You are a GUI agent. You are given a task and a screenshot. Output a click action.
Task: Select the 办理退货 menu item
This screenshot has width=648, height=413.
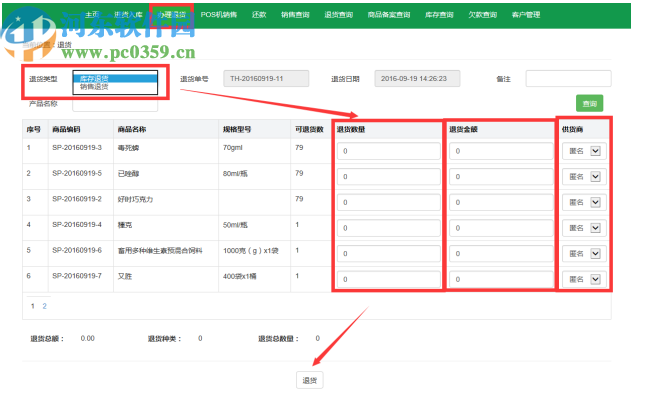tap(172, 14)
